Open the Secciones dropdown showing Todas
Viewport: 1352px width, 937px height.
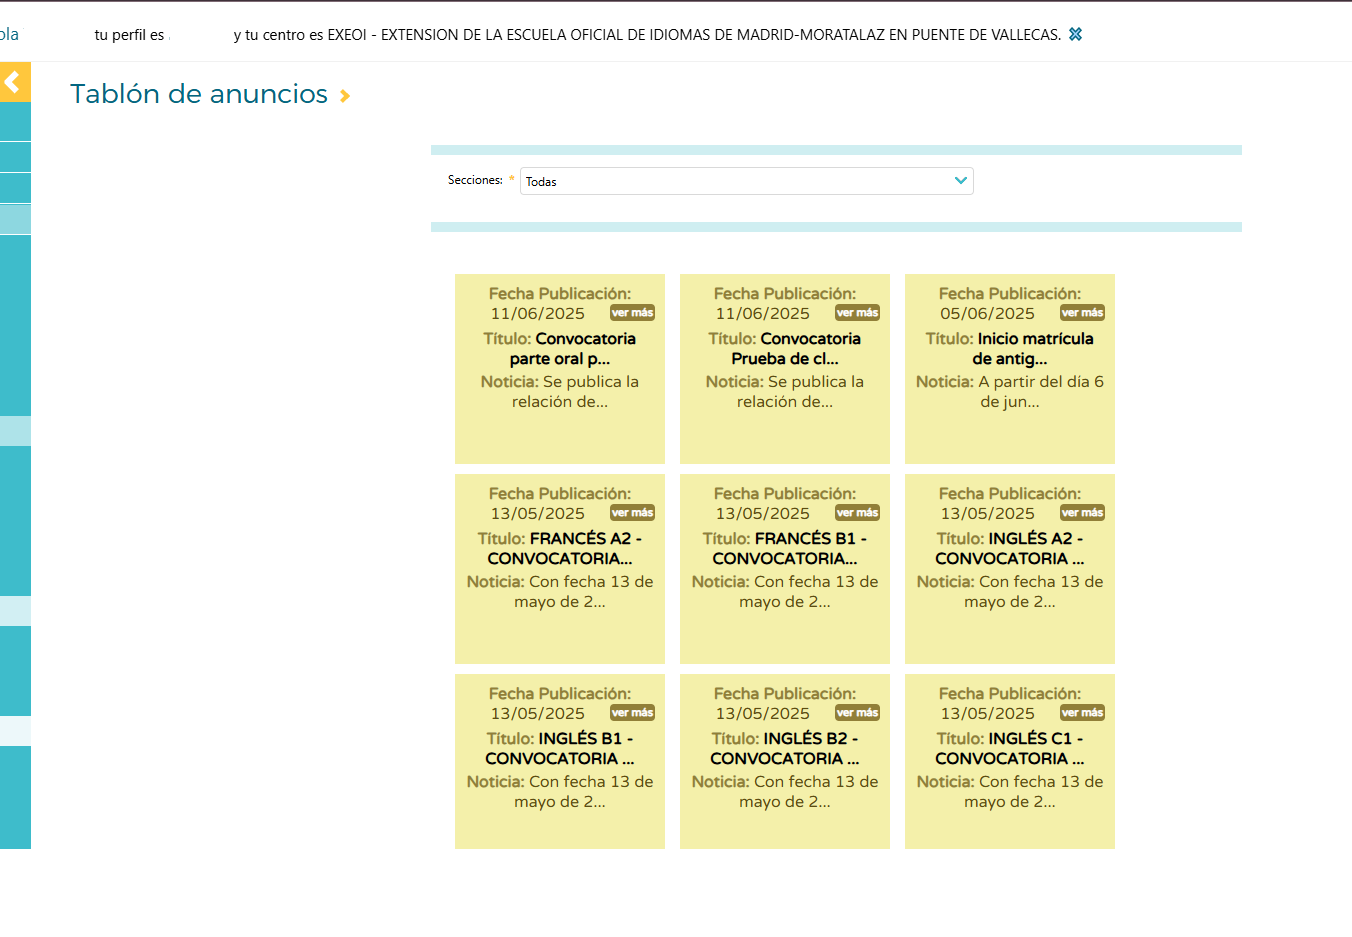[x=746, y=181]
